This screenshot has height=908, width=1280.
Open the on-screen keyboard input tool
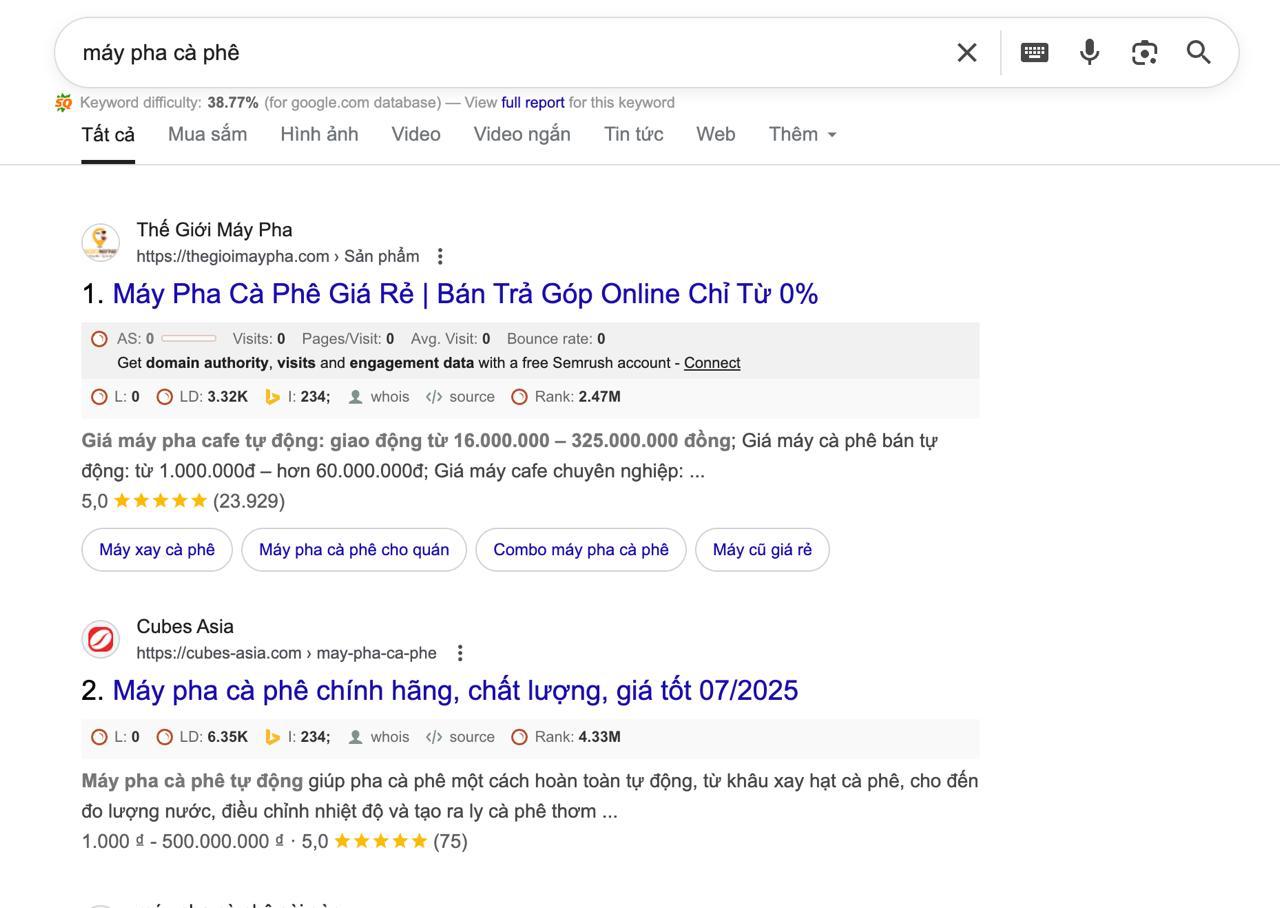pos(1034,53)
